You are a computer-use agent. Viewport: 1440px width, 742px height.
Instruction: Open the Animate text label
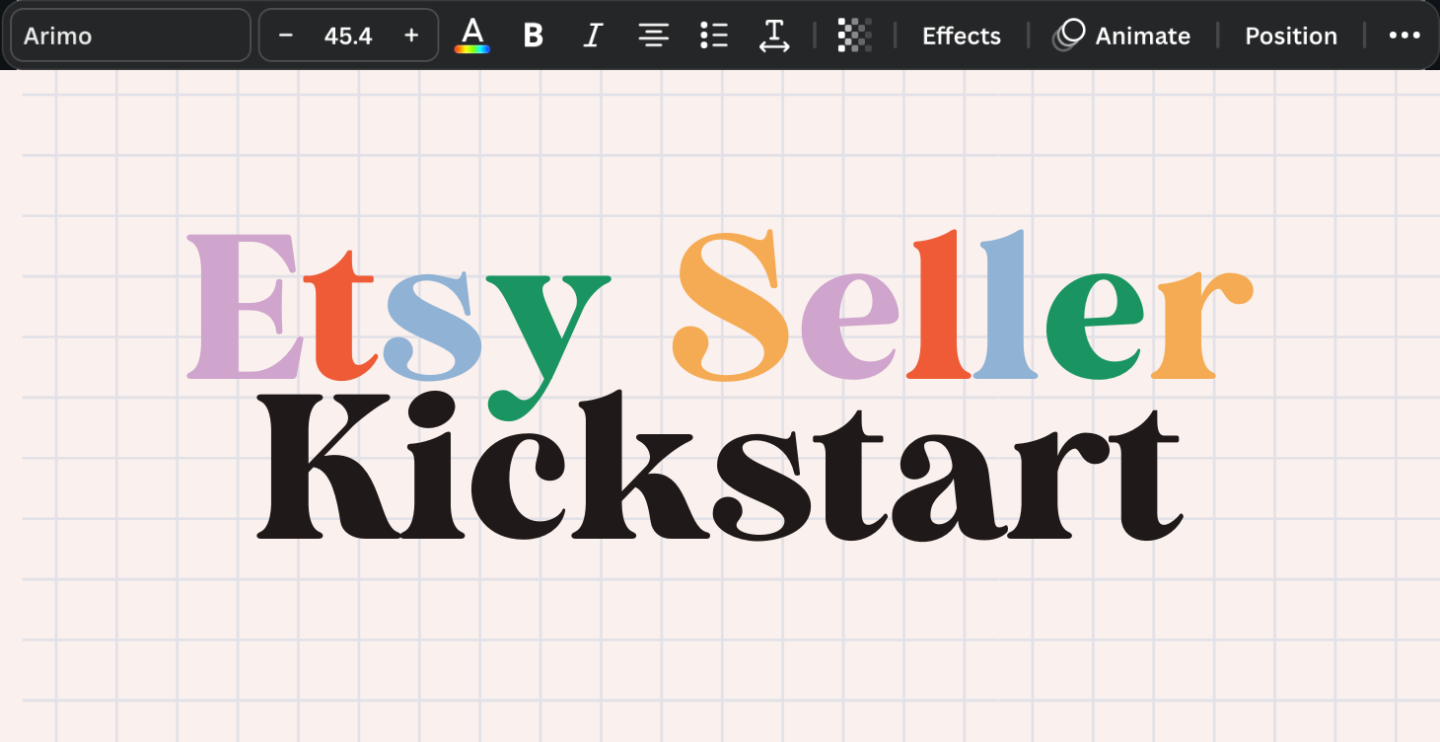tap(1142, 36)
